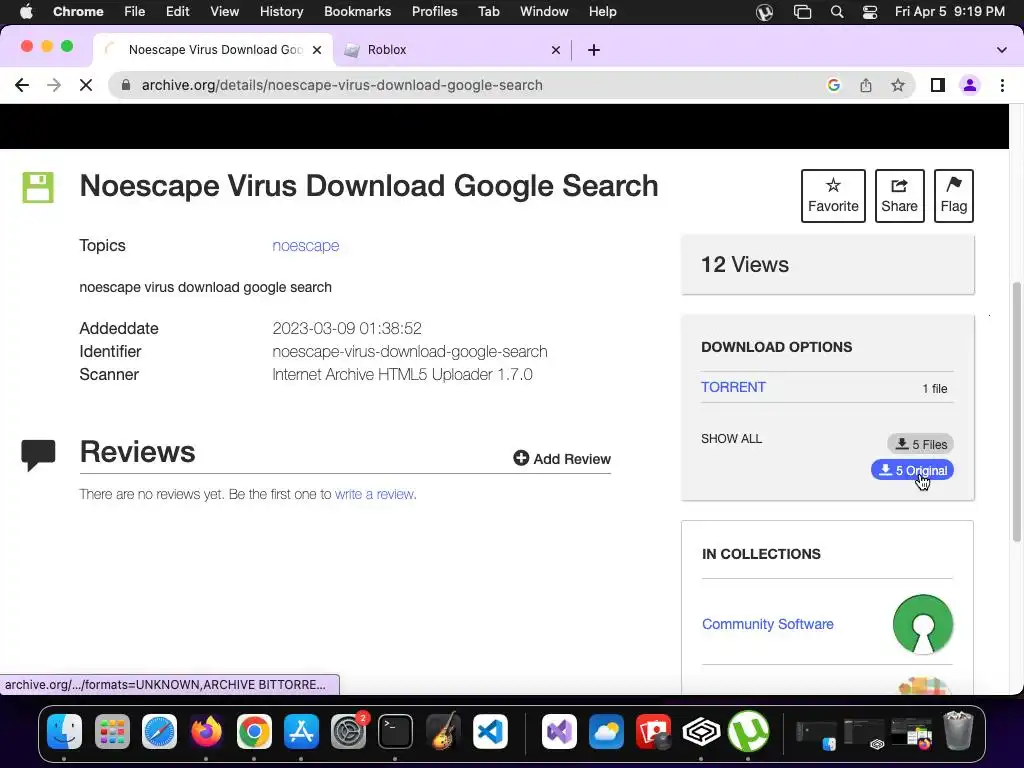Launch Firefox from the Dock
This screenshot has width=1024, height=768.
pos(206,731)
